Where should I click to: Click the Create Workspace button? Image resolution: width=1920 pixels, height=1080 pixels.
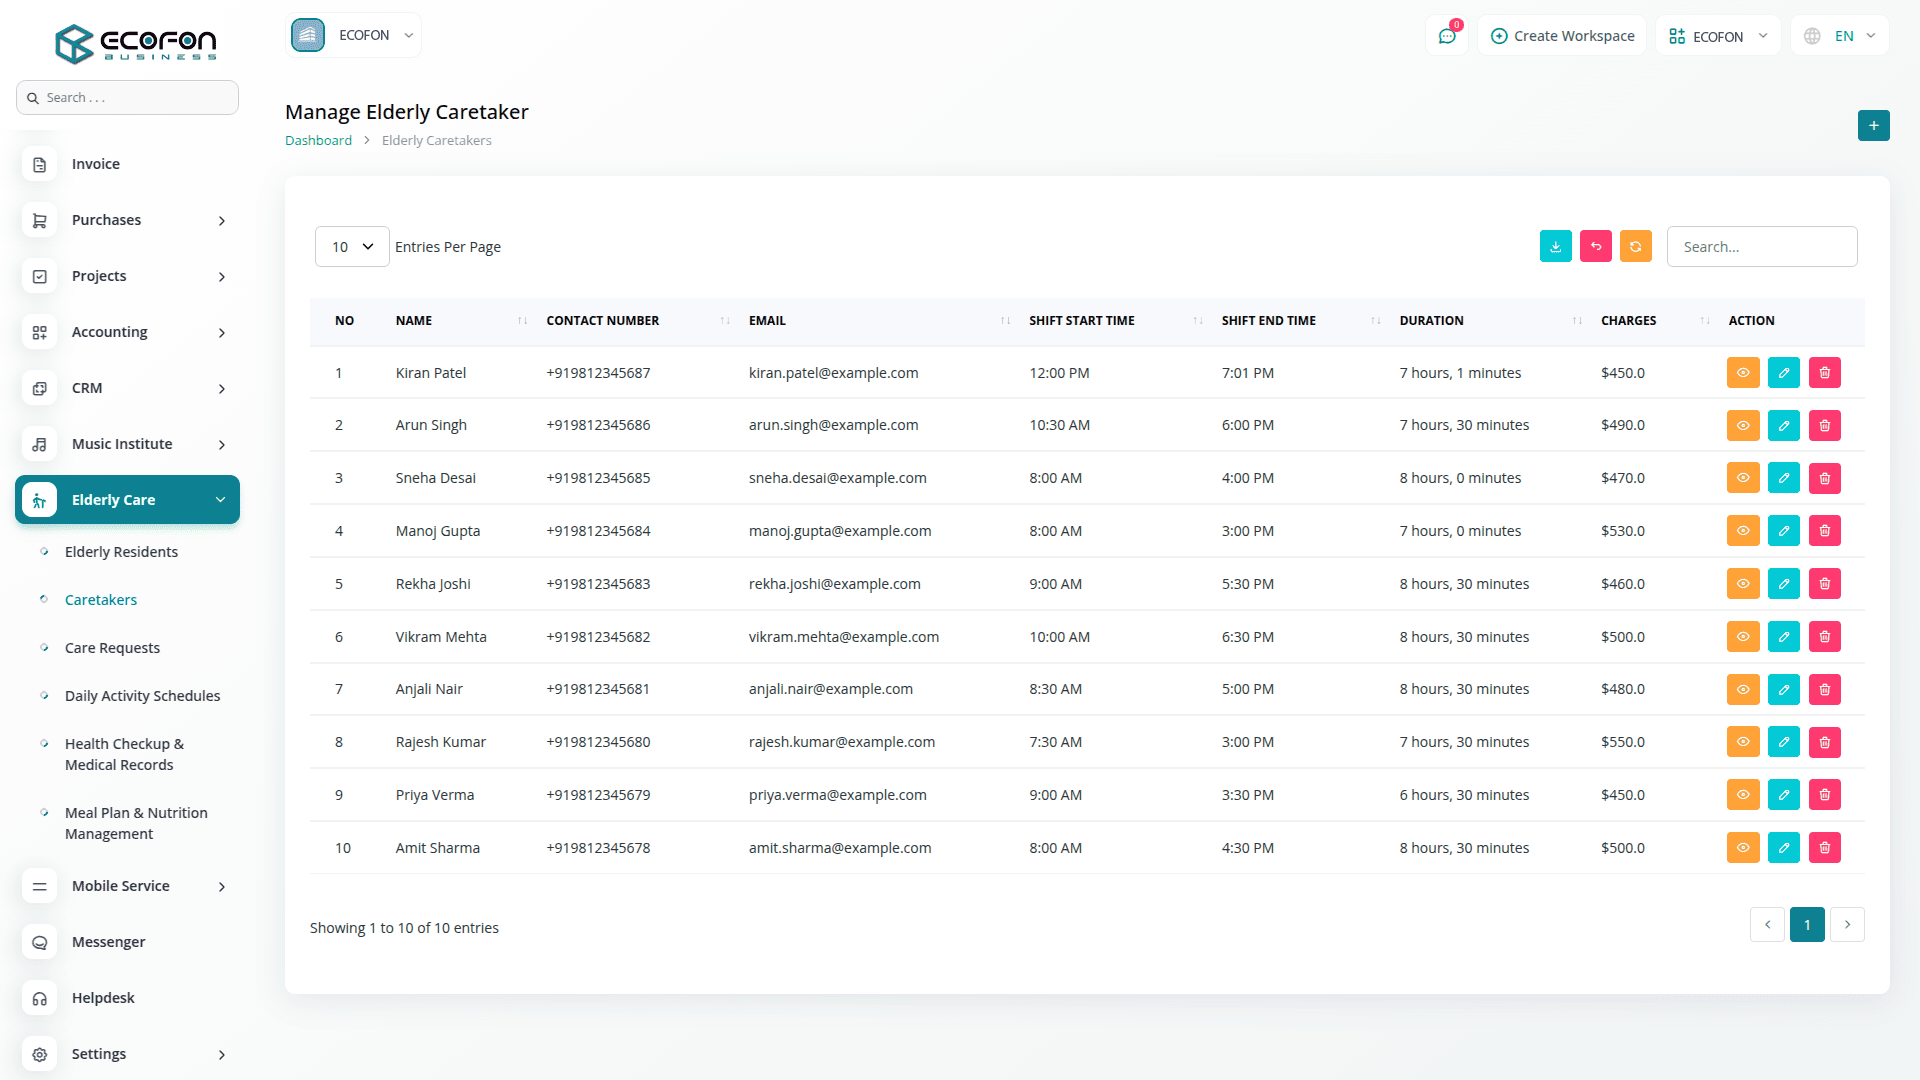pyautogui.click(x=1562, y=36)
